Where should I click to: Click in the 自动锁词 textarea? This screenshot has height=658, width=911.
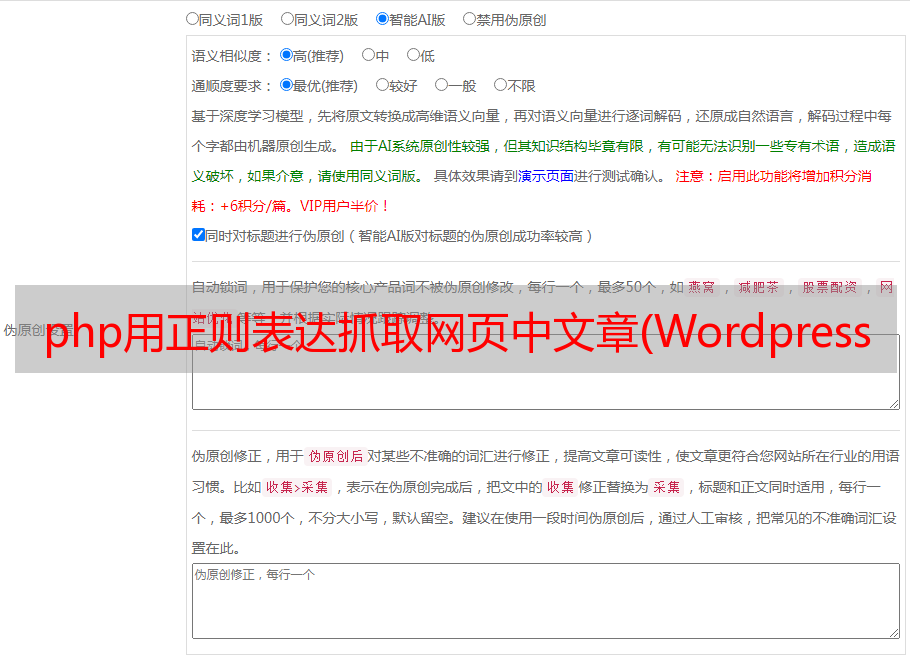546,372
